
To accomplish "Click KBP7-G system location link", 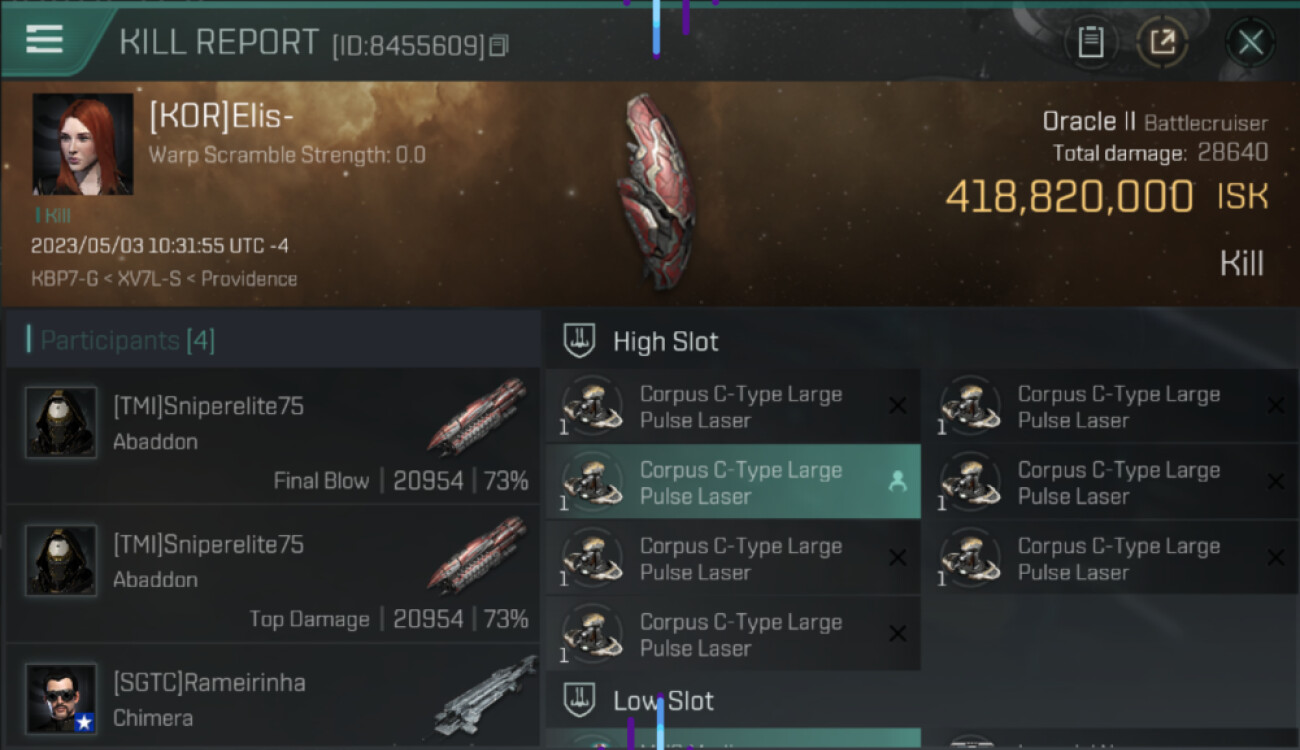I will click(x=63, y=279).
